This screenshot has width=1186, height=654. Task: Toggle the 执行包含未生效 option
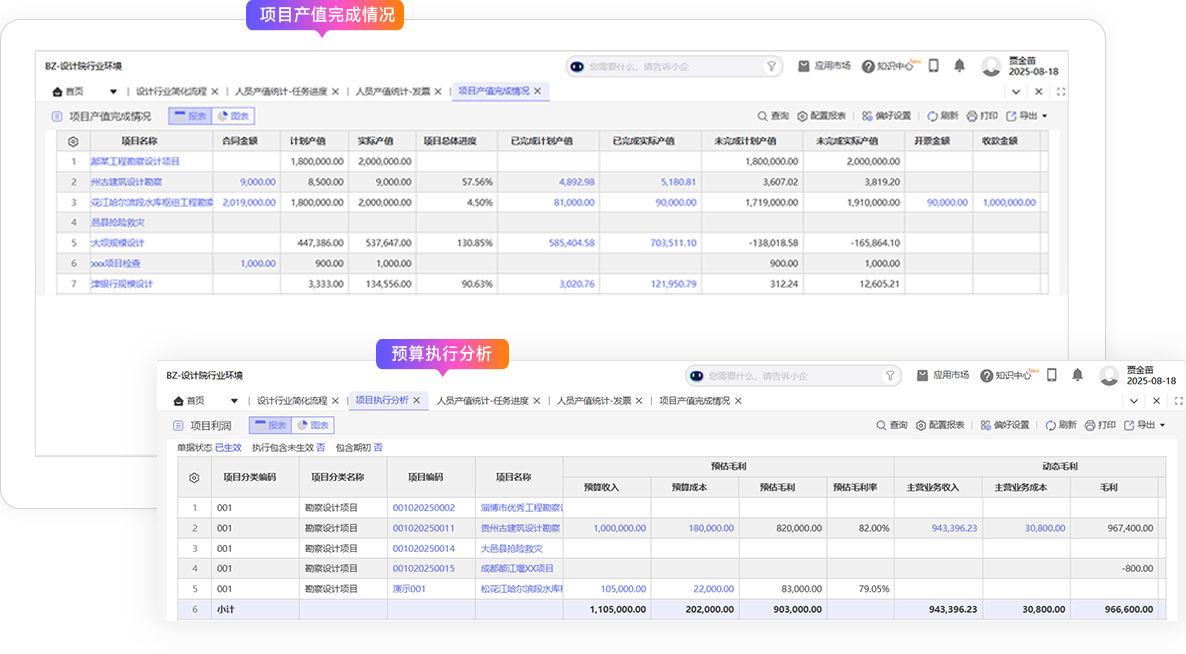click(x=321, y=447)
